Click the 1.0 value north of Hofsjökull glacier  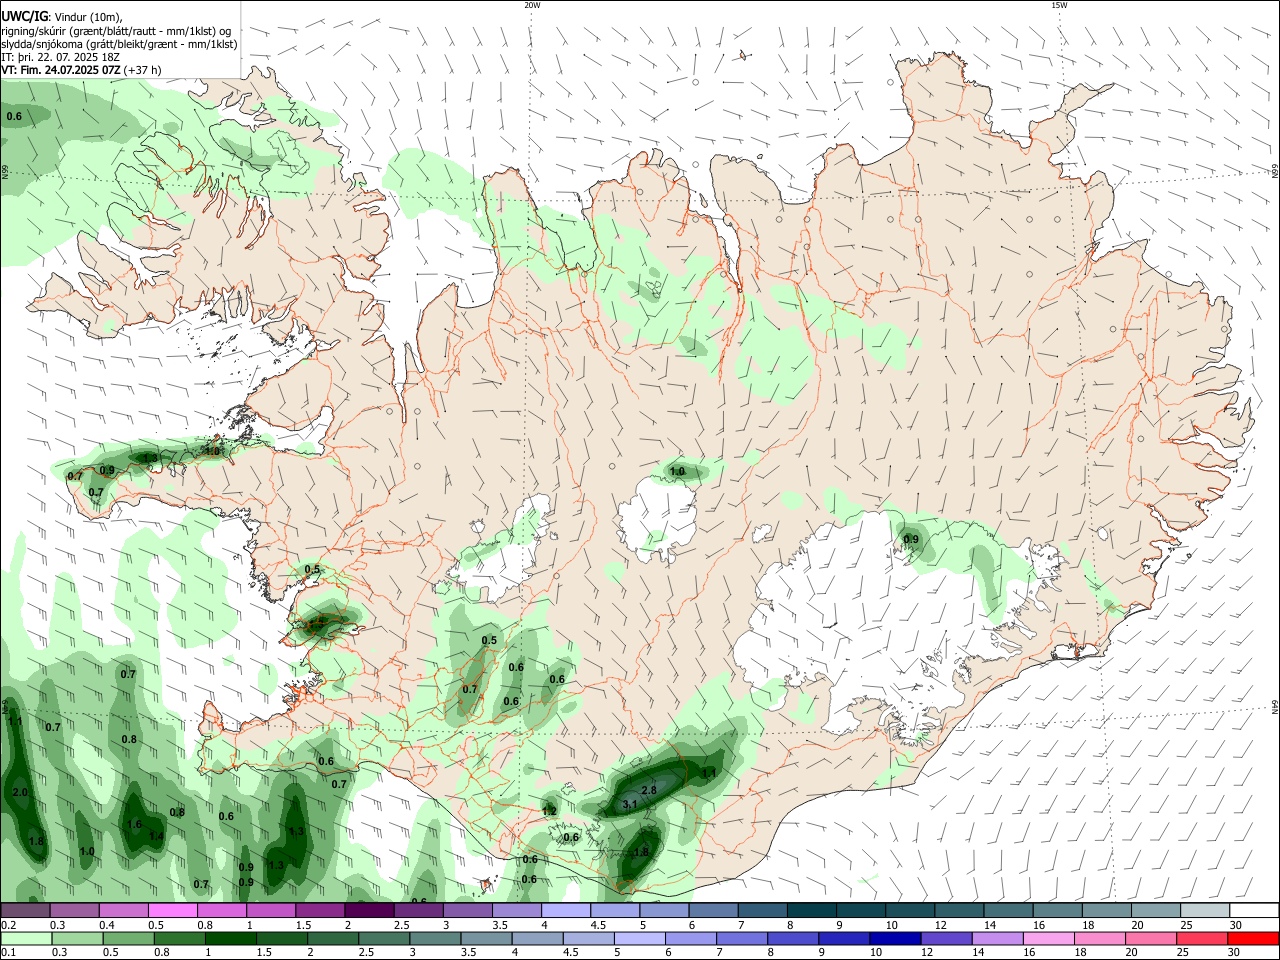677,471
